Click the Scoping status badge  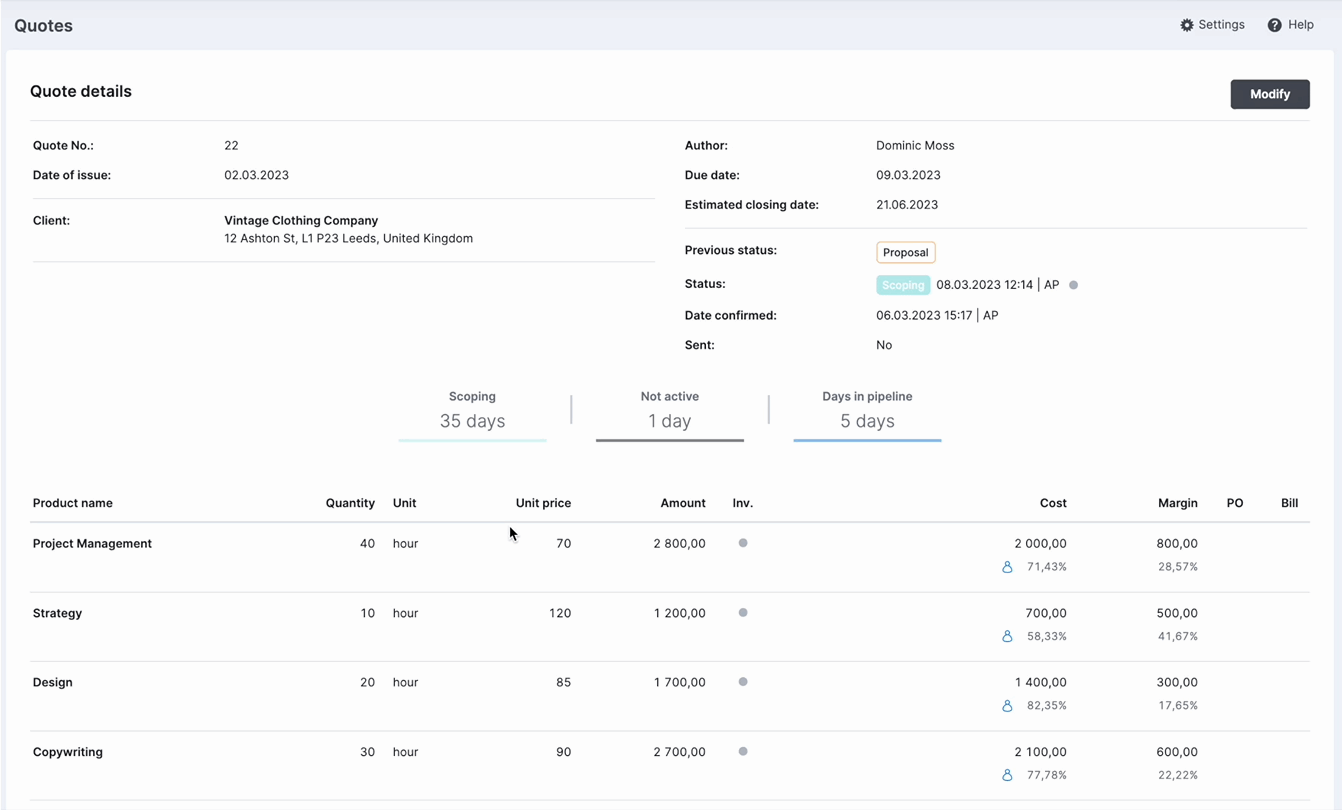[903, 285]
